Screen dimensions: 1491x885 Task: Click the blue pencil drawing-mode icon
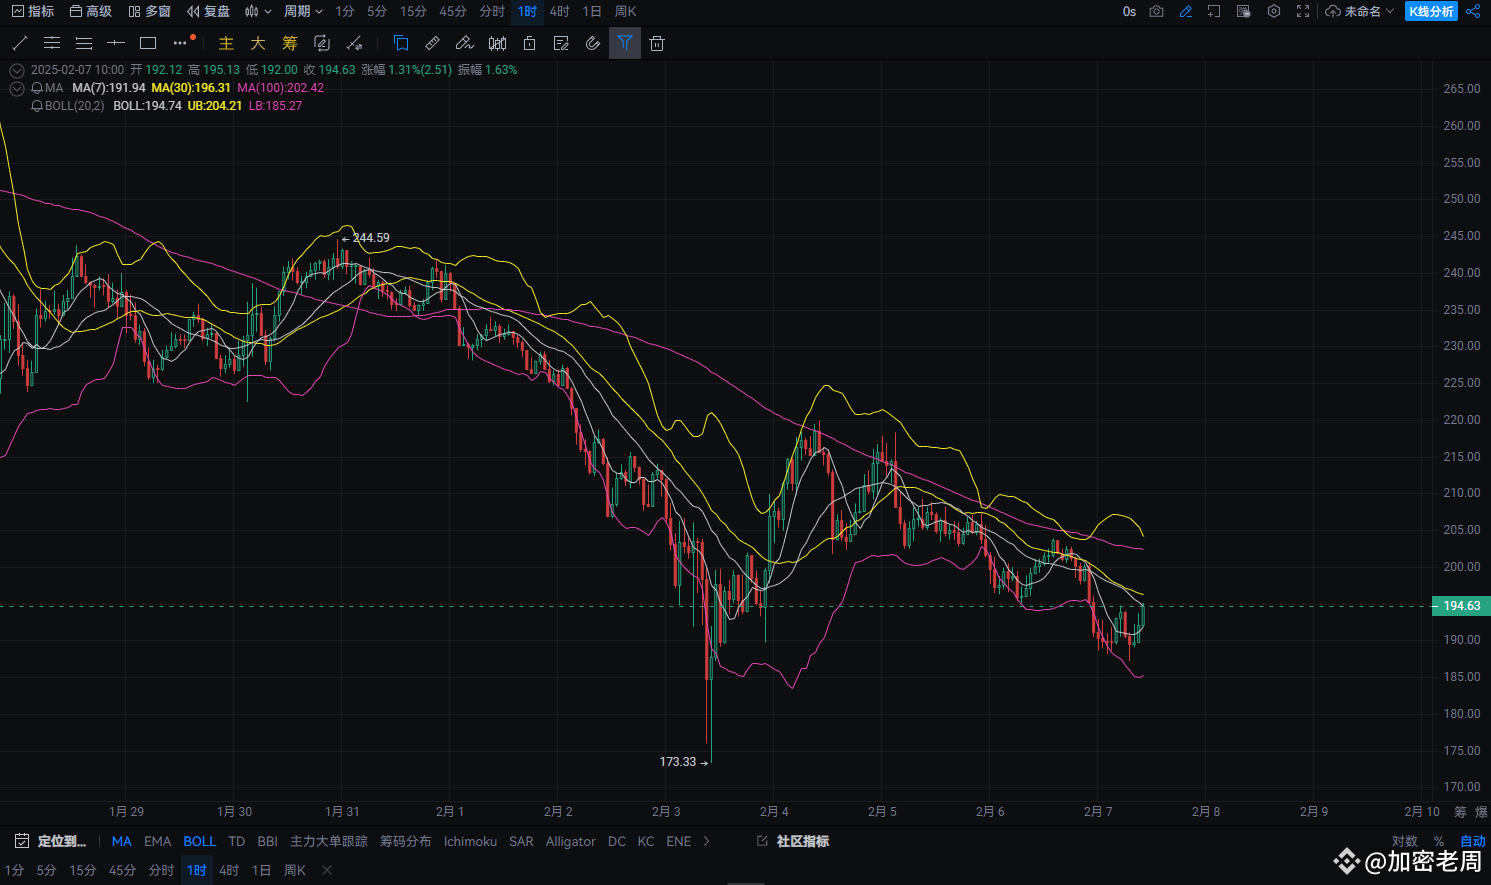(x=1186, y=11)
